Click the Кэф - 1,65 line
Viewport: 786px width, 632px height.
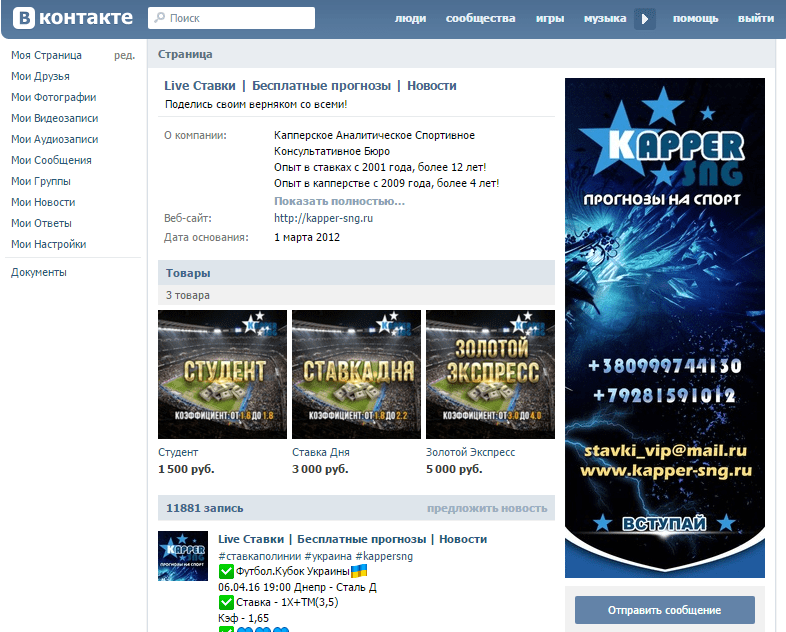click(x=243, y=618)
